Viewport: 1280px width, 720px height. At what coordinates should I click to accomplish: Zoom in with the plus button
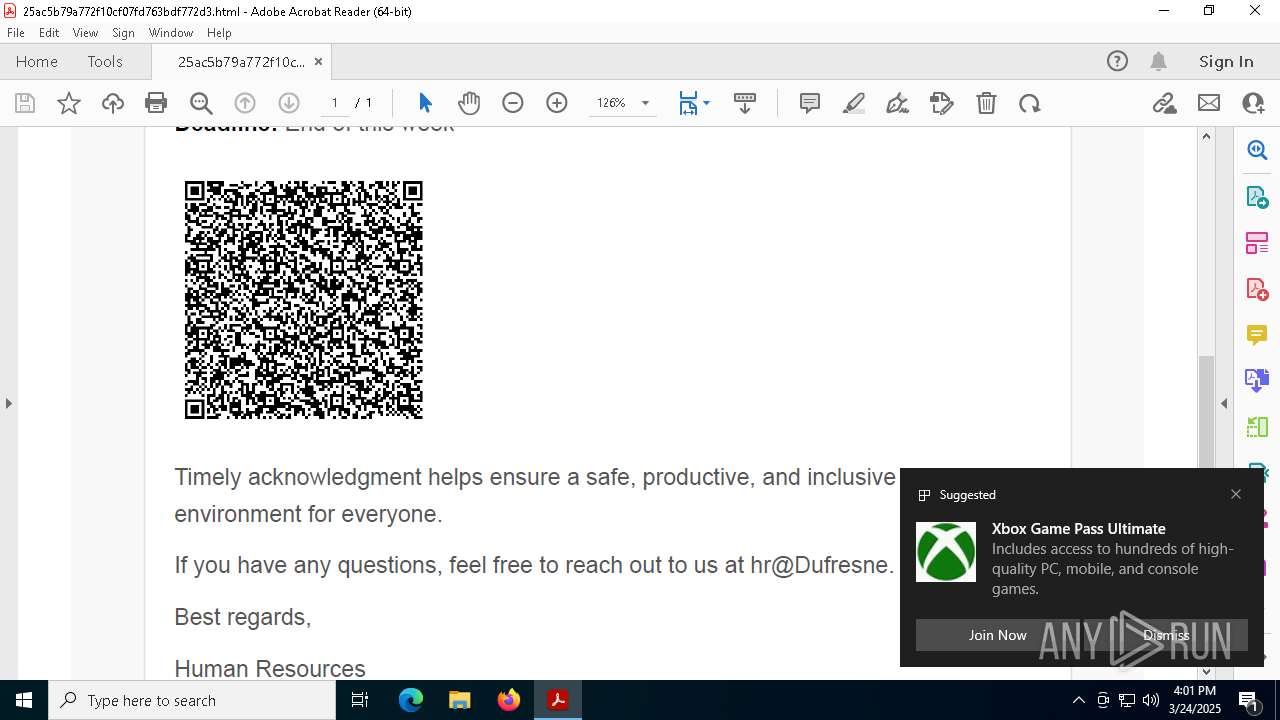(x=557, y=103)
